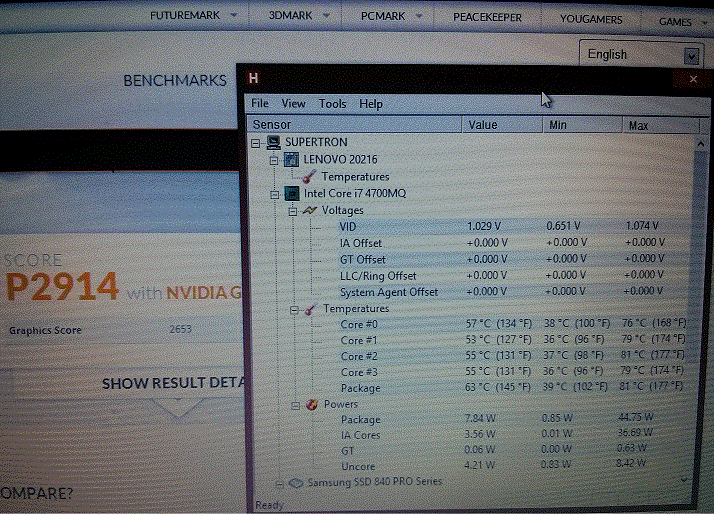Open the YOUGAMERS link

(x=591, y=19)
